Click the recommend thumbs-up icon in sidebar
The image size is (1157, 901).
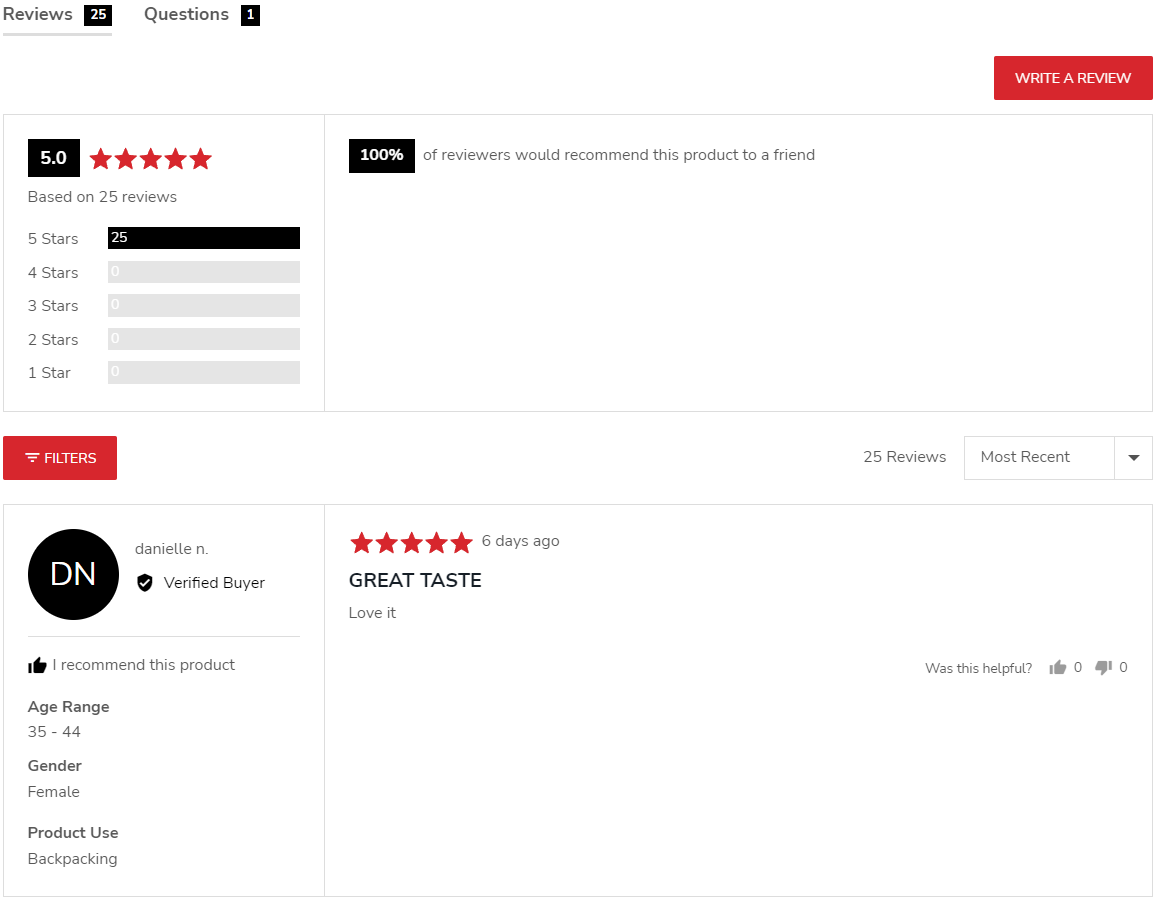point(38,666)
